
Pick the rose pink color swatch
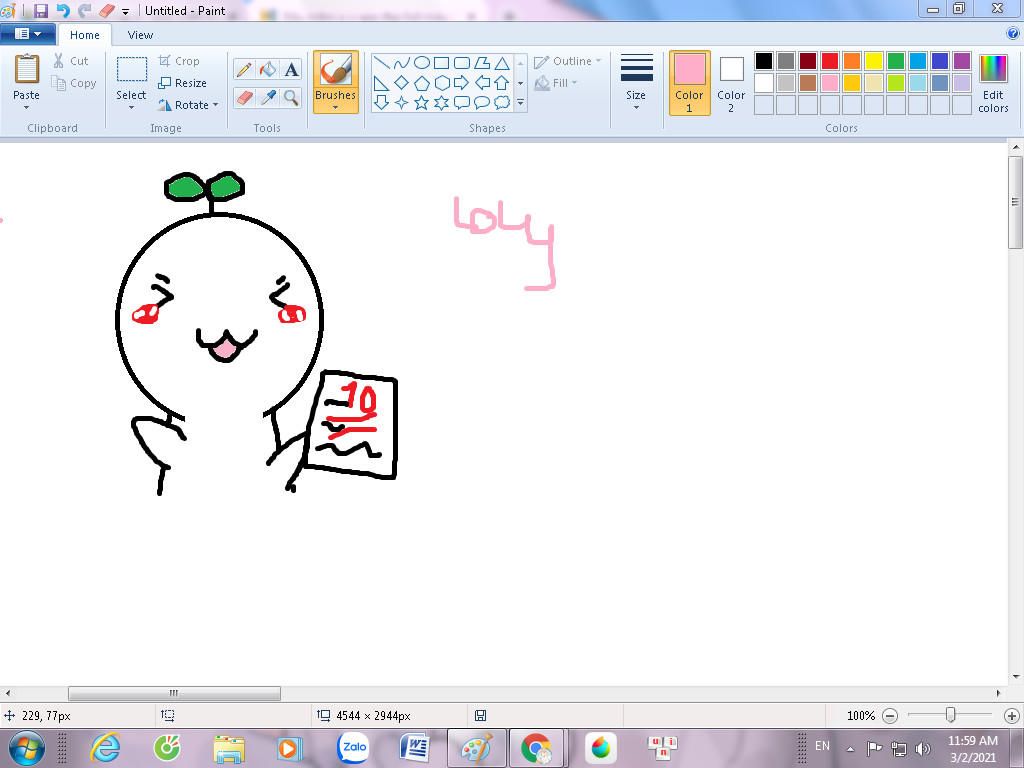click(829, 83)
